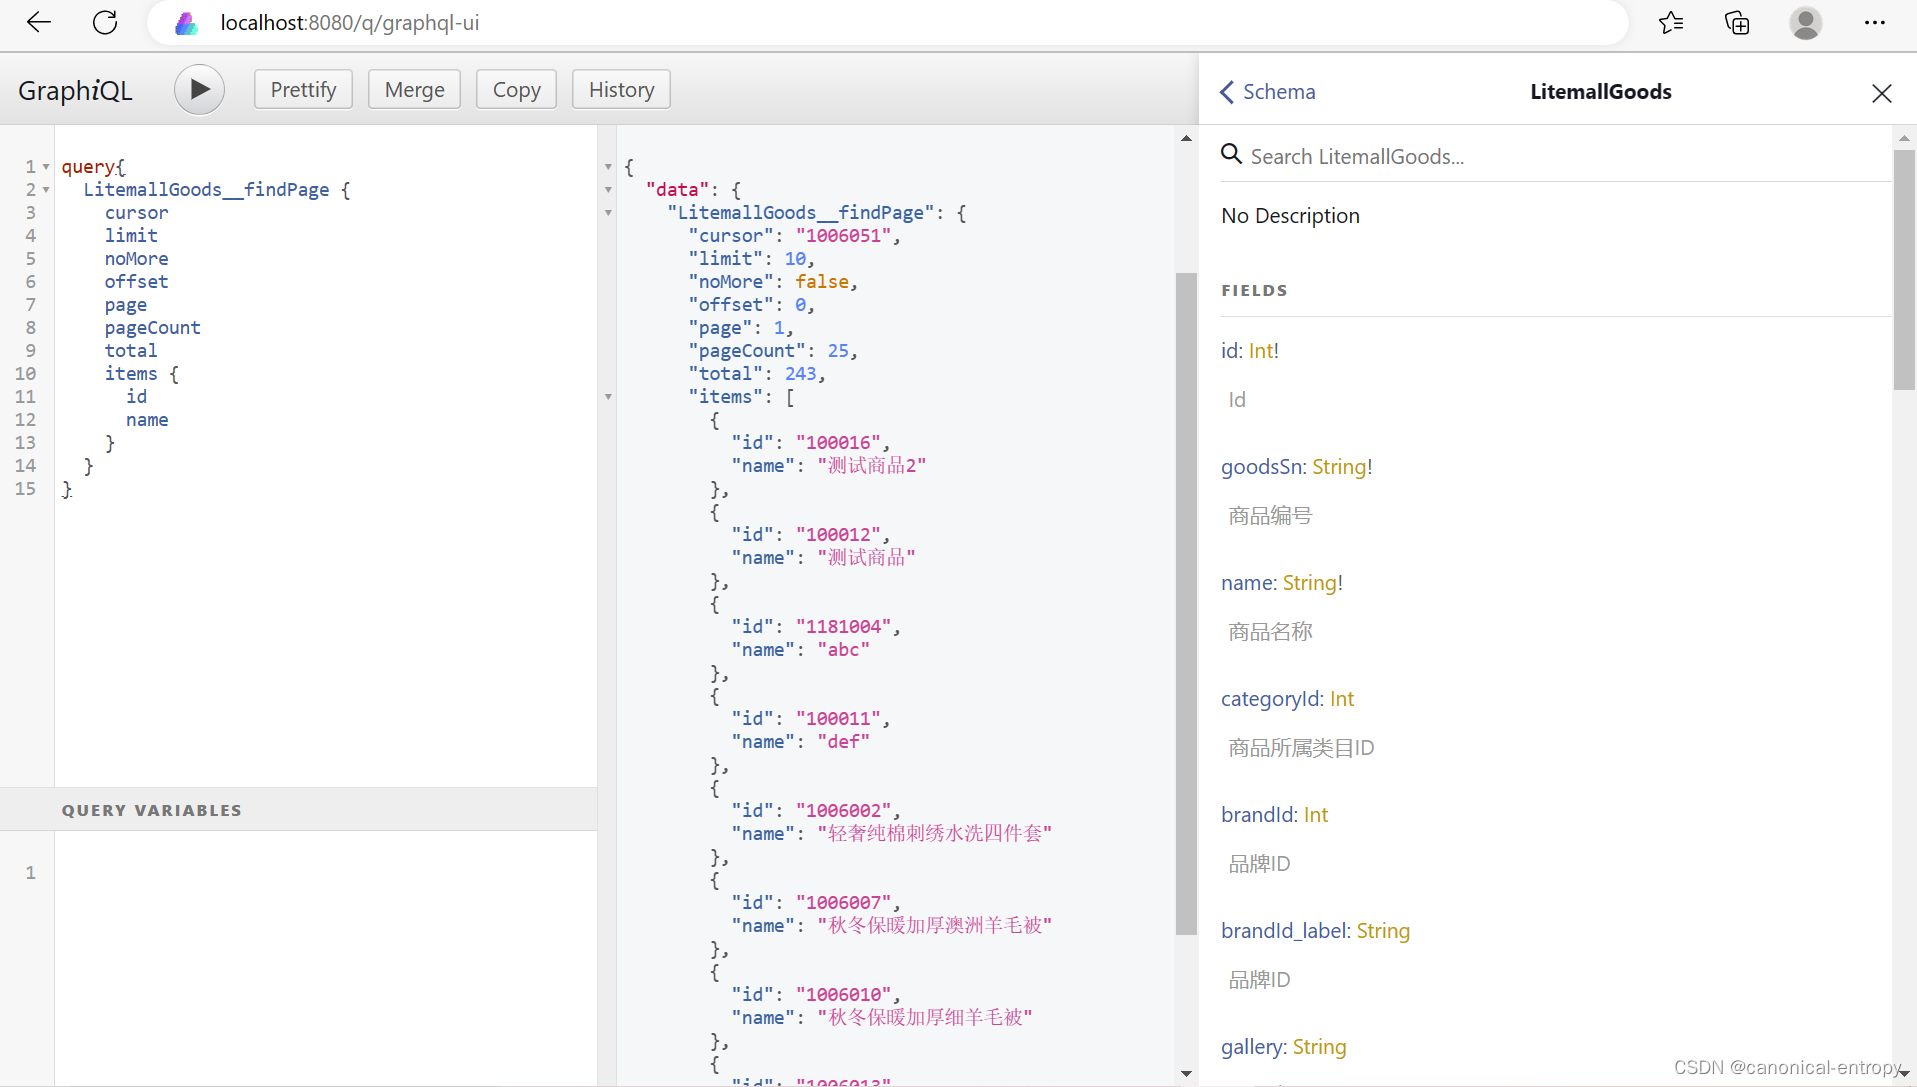Open the browser profile avatar
The height and width of the screenshot is (1087, 1917).
(1806, 23)
